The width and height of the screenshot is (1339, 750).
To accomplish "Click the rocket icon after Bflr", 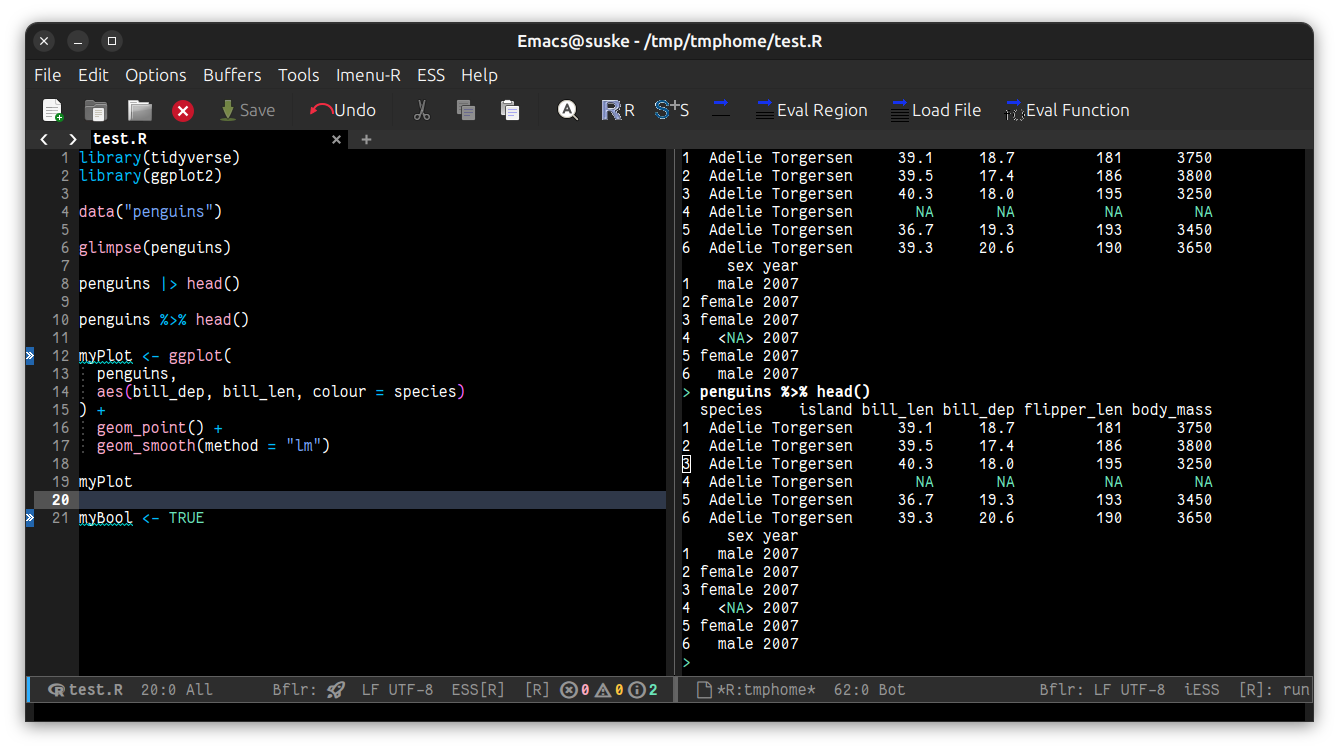I will pos(336,690).
